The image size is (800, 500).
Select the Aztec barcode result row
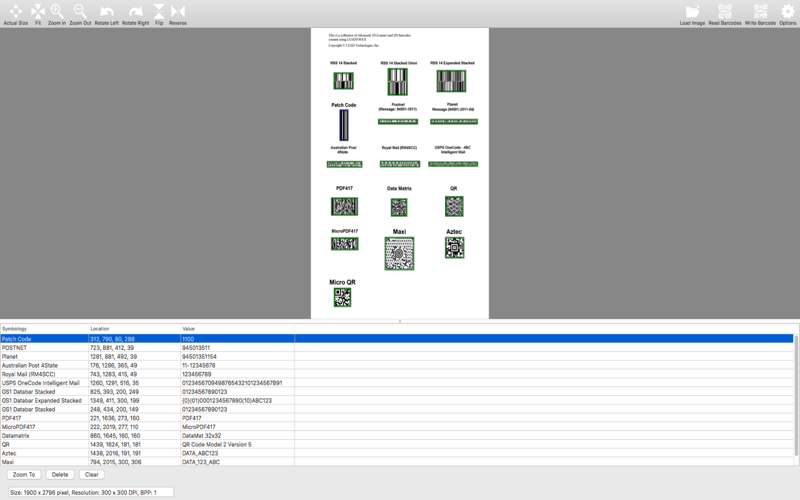[x=397, y=453]
